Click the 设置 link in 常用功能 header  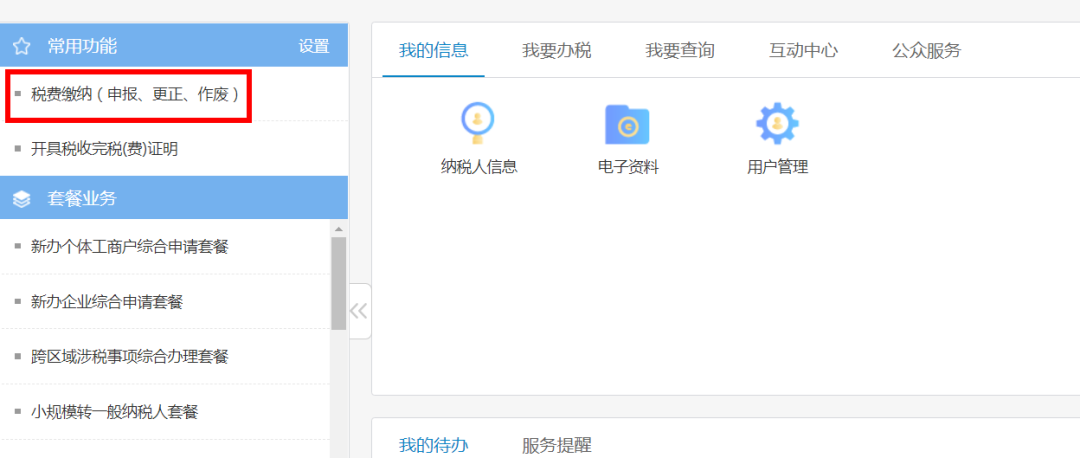313,46
